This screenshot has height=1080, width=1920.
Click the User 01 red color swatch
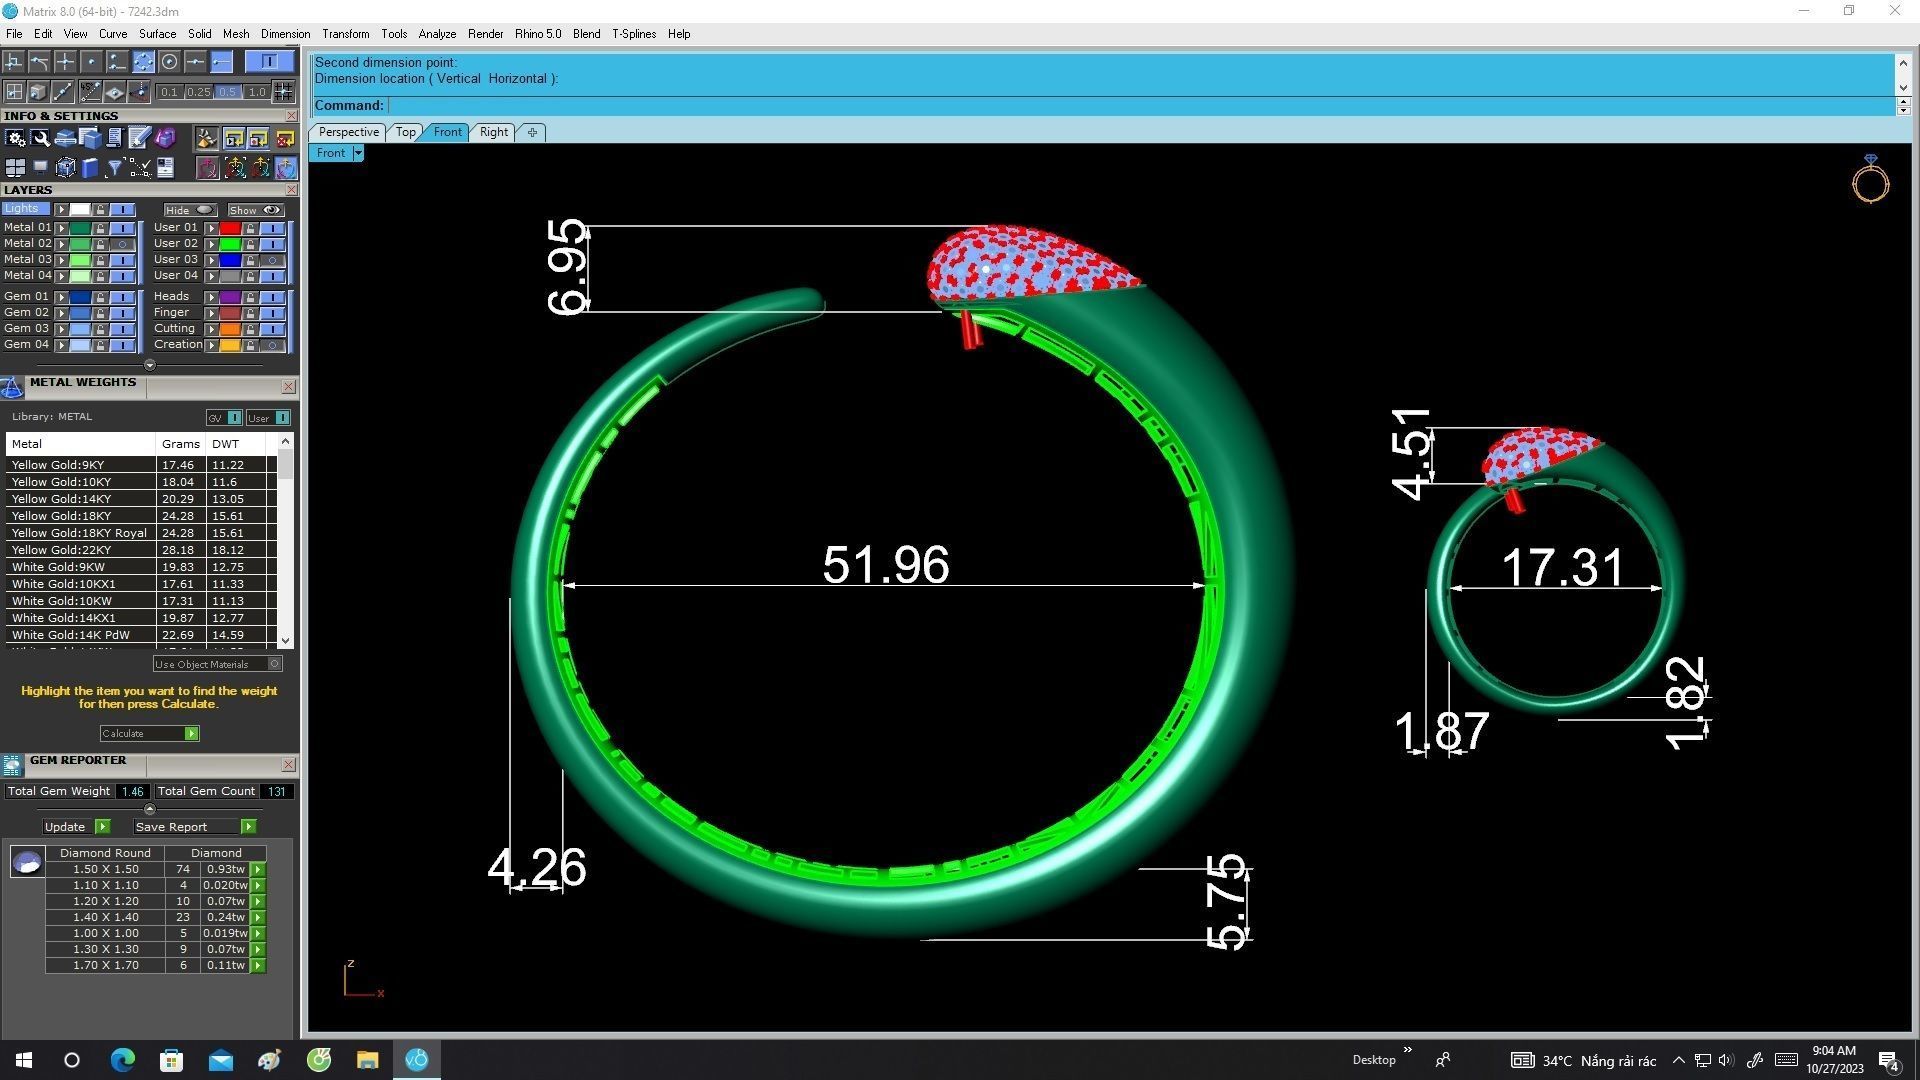pos(230,228)
